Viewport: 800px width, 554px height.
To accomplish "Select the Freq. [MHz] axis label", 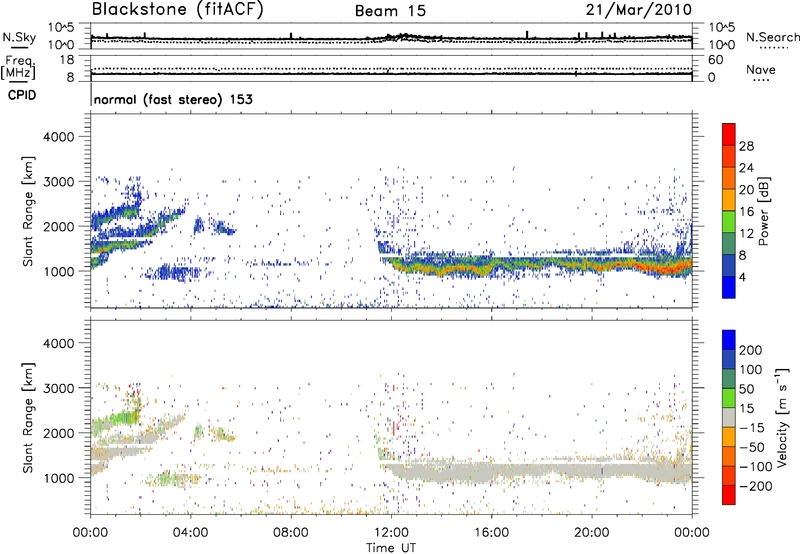I will [x=18, y=67].
